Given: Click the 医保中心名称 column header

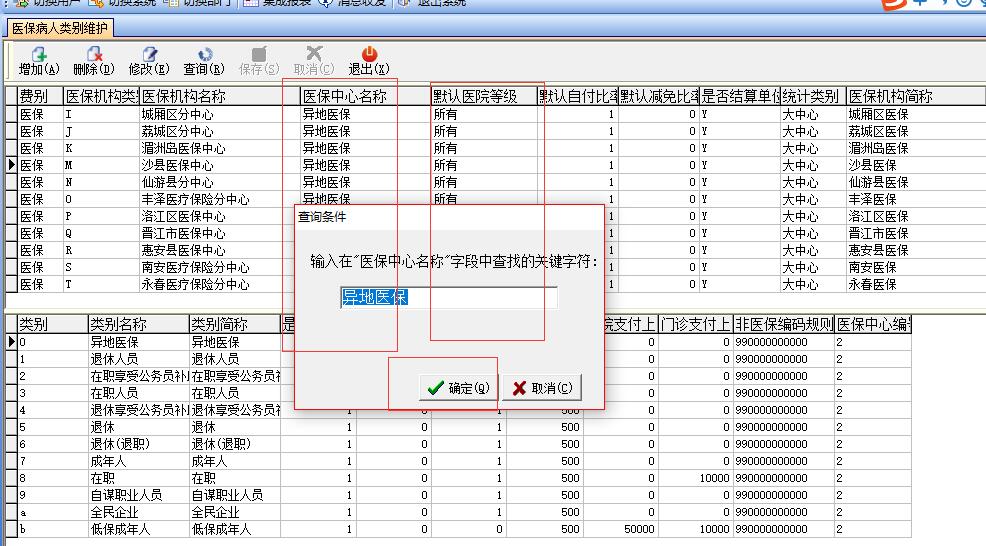Looking at the screenshot, I should click(365, 96).
